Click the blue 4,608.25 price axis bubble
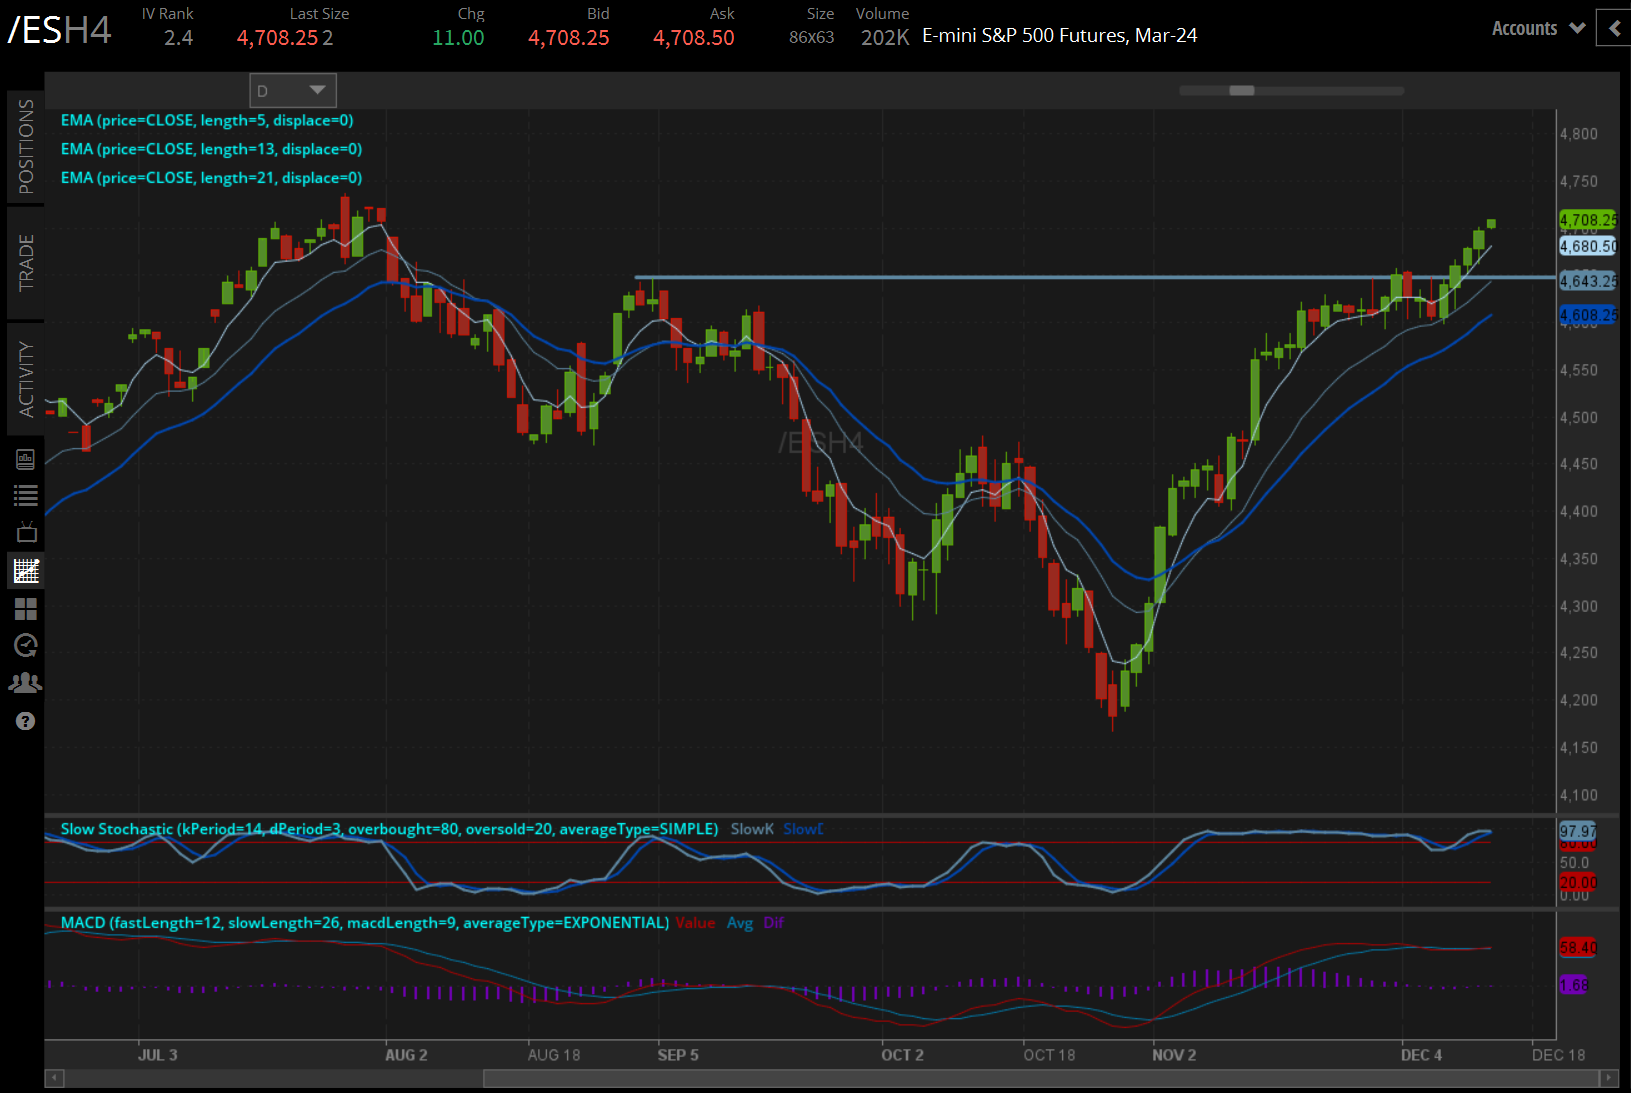Viewport: 1631px width, 1093px height. click(1588, 315)
